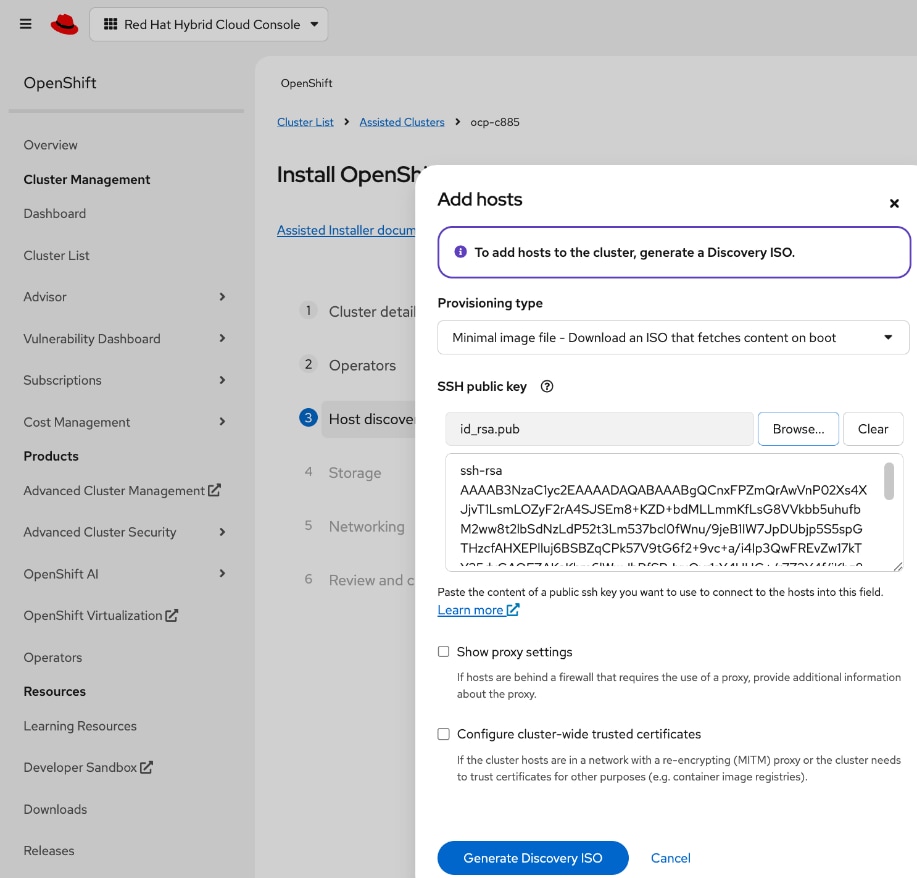
Task: Select Dashboard in the sidebar
Action: click(54, 213)
